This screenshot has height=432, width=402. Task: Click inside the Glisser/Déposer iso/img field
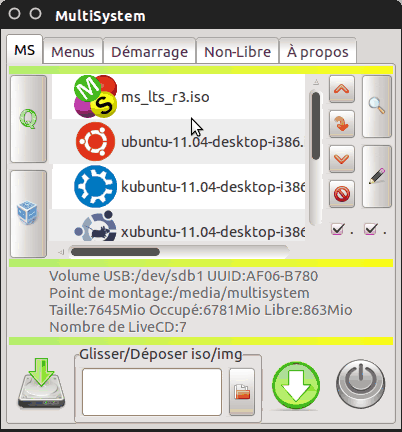pyautogui.click(x=152, y=392)
